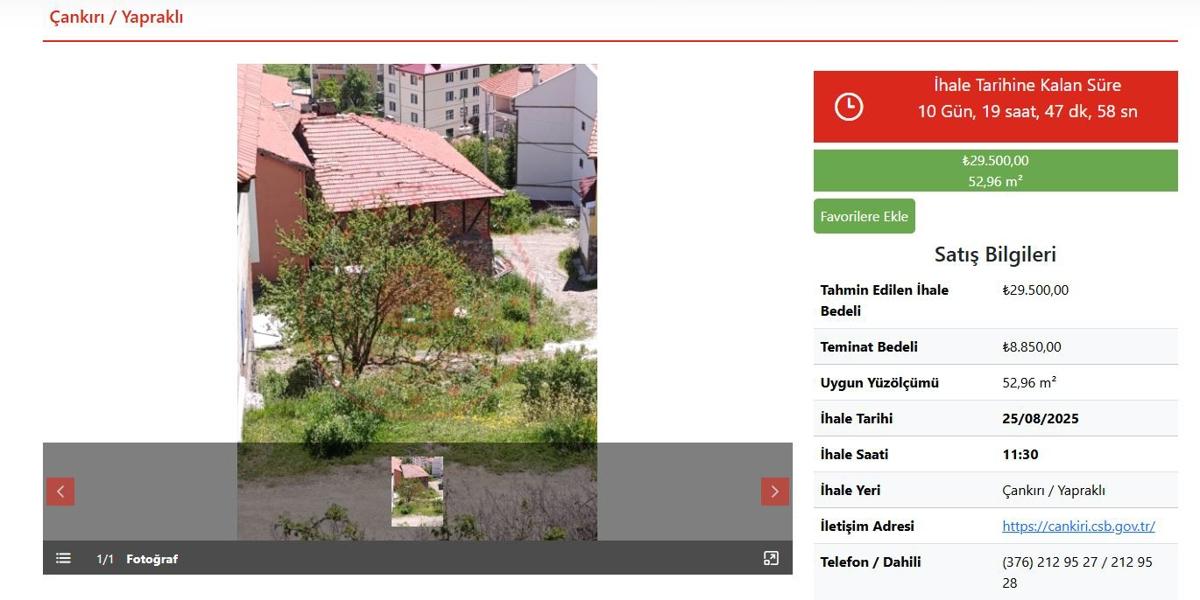Toggle the thumbnail list icon in the gallery bar
This screenshot has height=600, width=1200.
[x=63, y=558]
